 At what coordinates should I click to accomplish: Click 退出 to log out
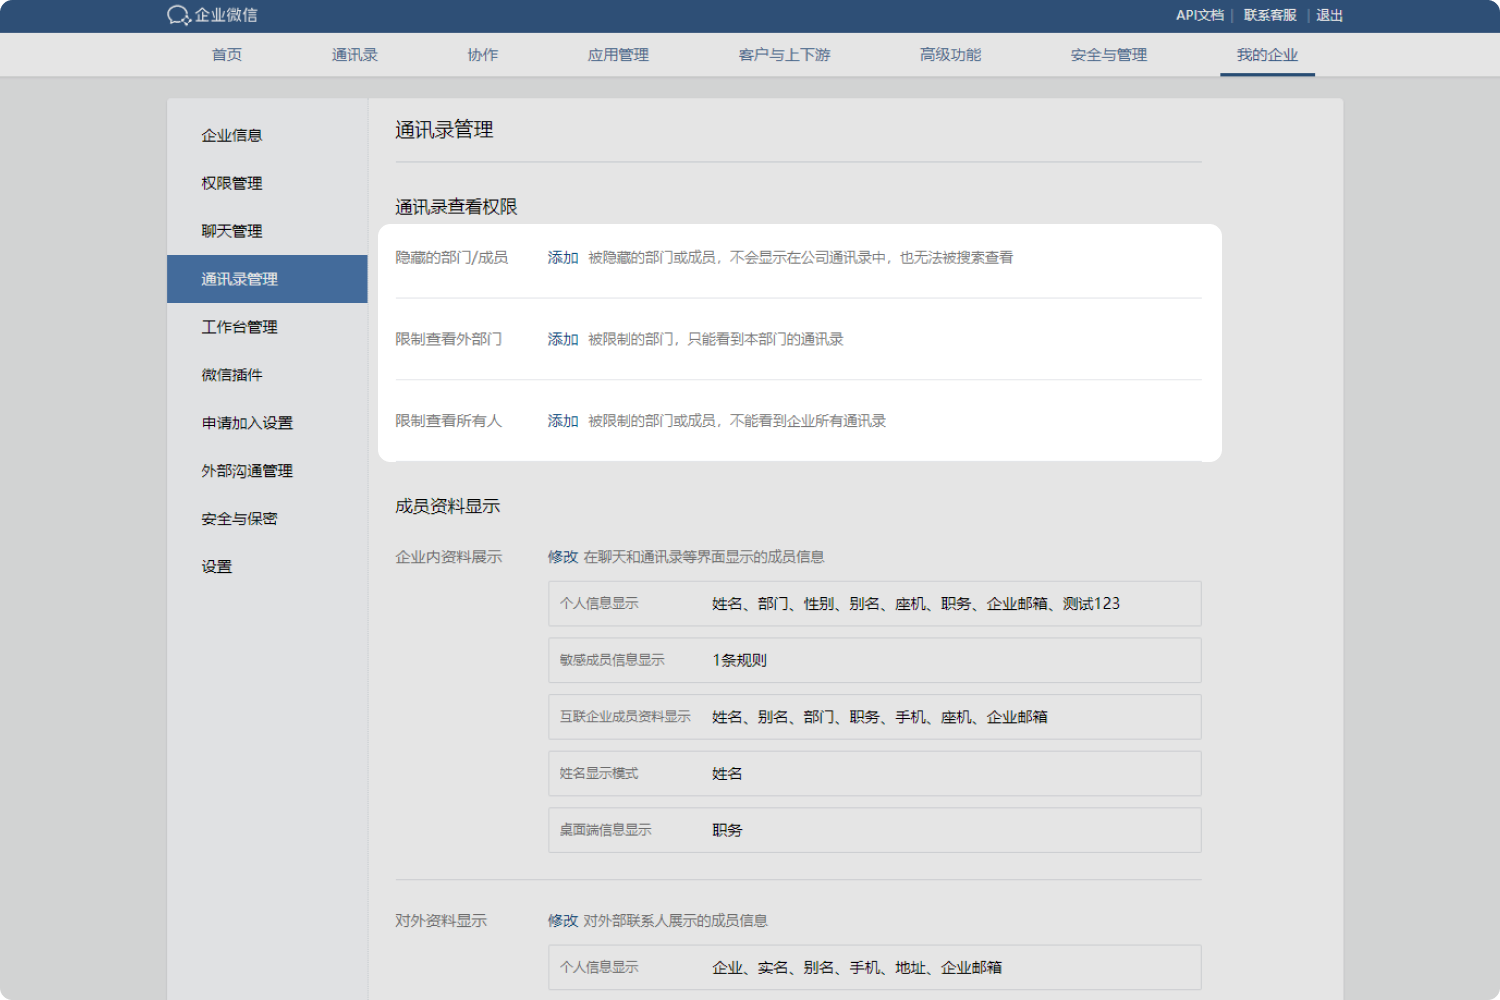[x=1329, y=15]
